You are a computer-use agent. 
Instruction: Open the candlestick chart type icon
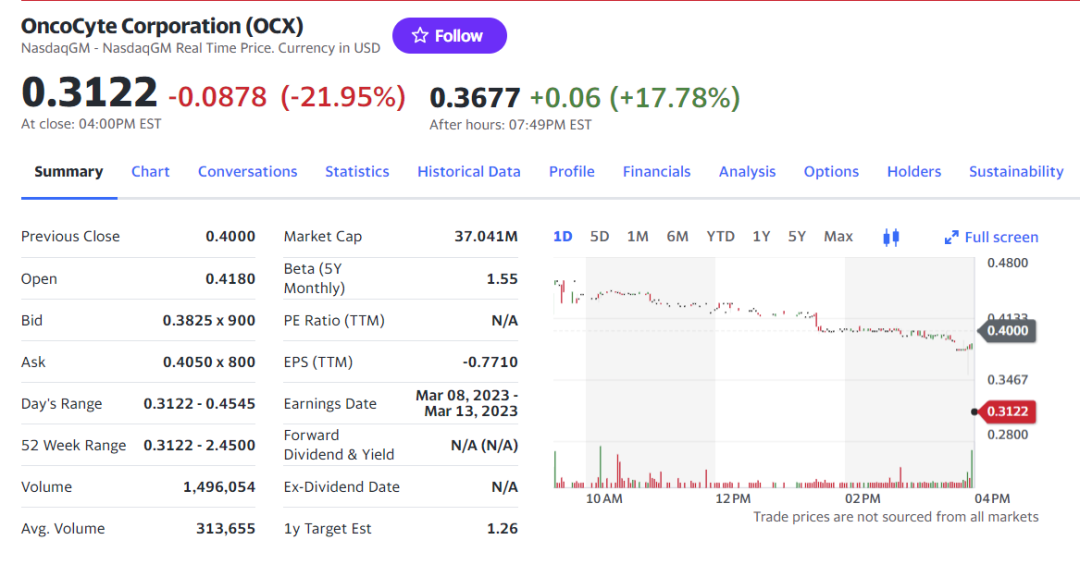(892, 237)
